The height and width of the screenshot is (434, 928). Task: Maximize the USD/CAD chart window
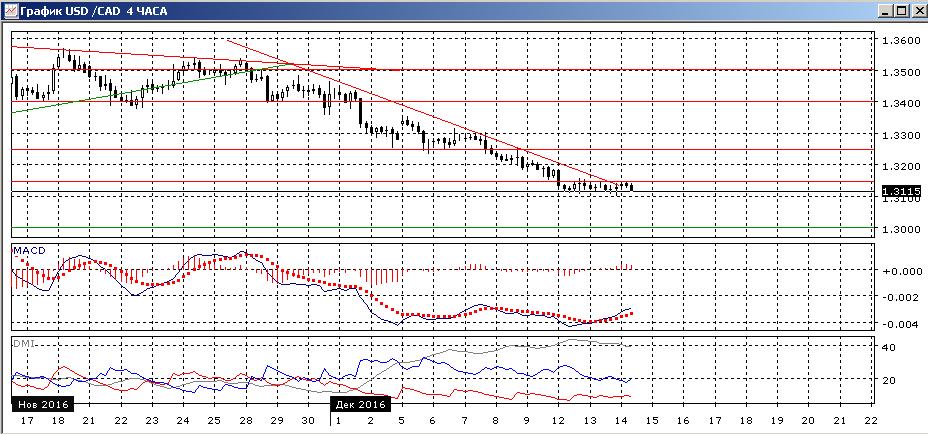coord(900,11)
